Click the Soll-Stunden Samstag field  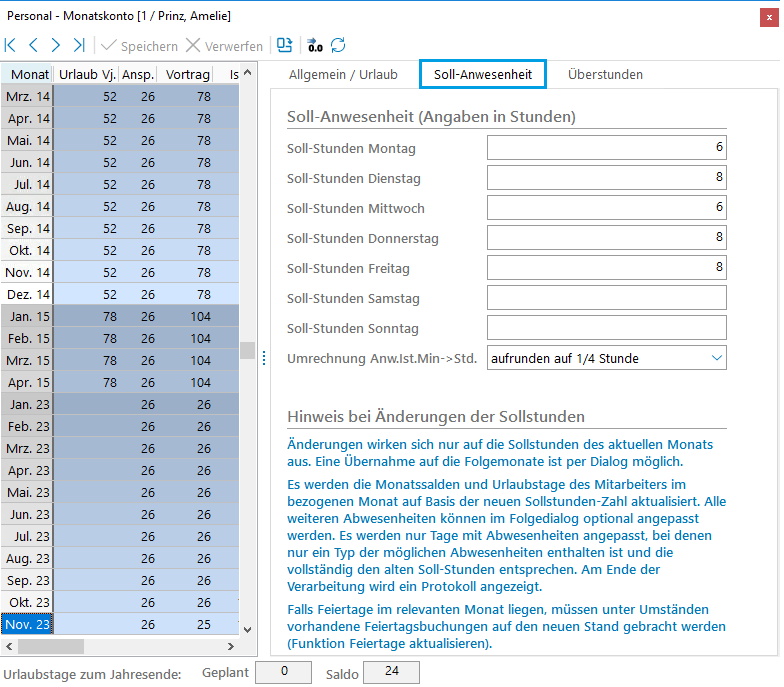point(606,298)
